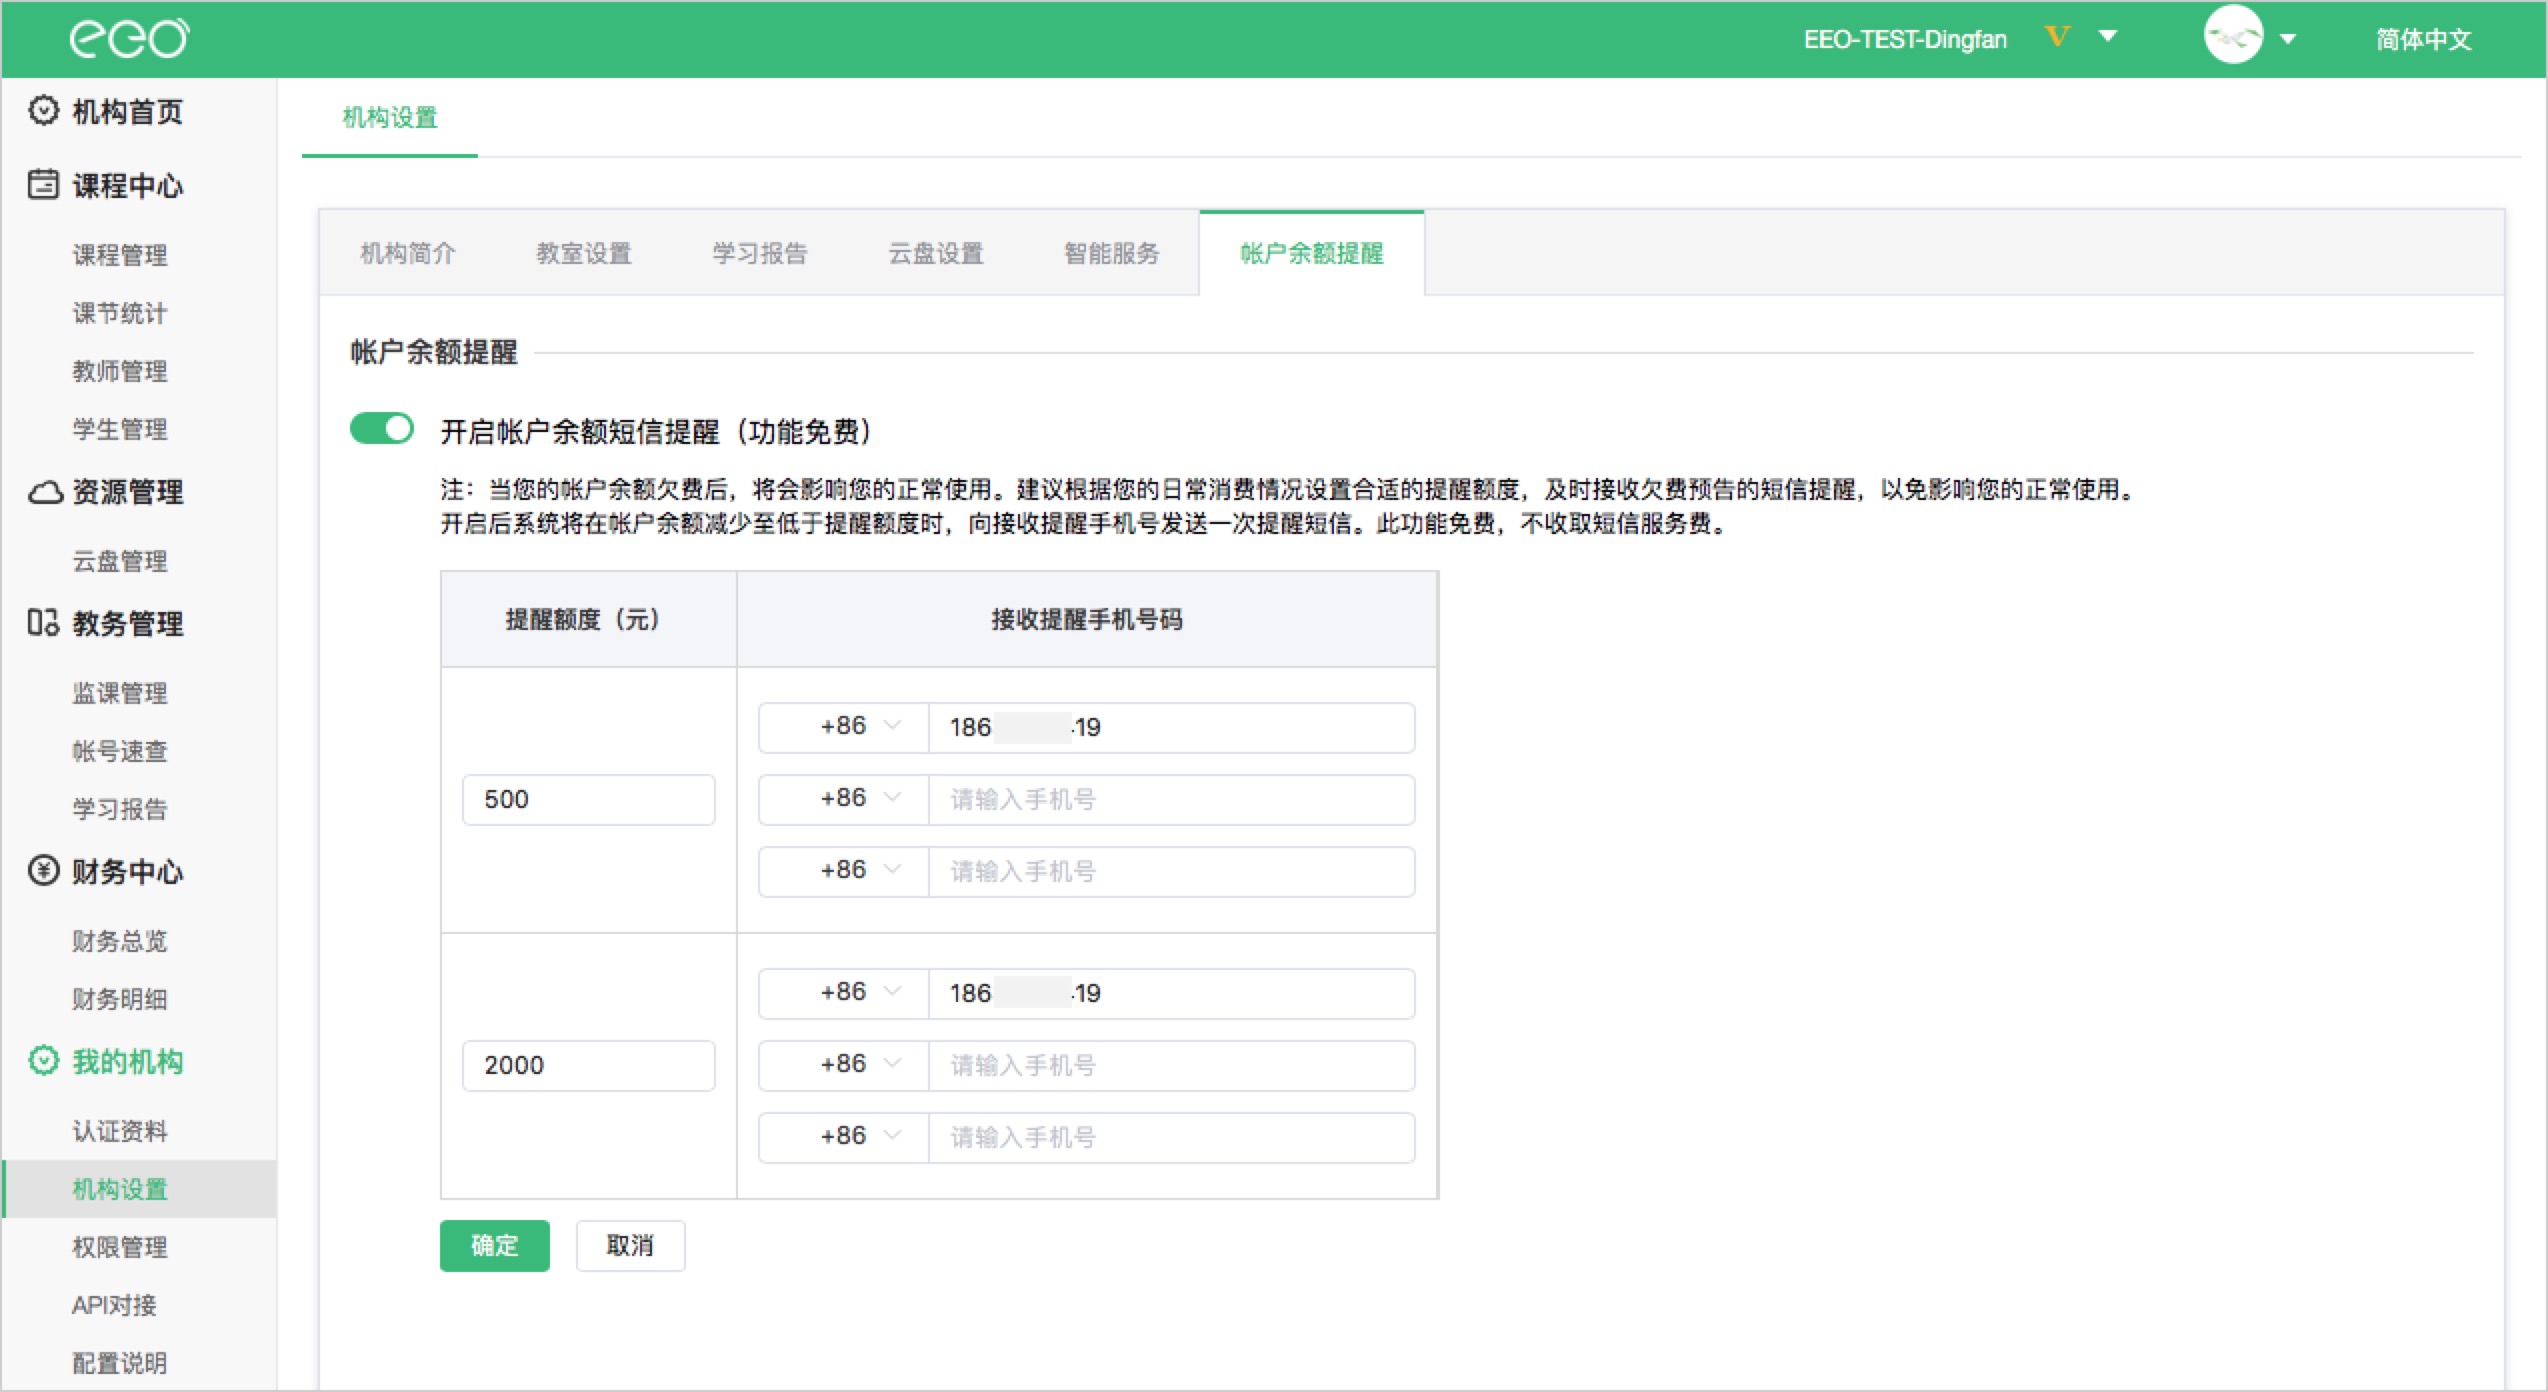Click first phone number field in 2000 row
The image size is (2548, 1392).
pos(1171,993)
